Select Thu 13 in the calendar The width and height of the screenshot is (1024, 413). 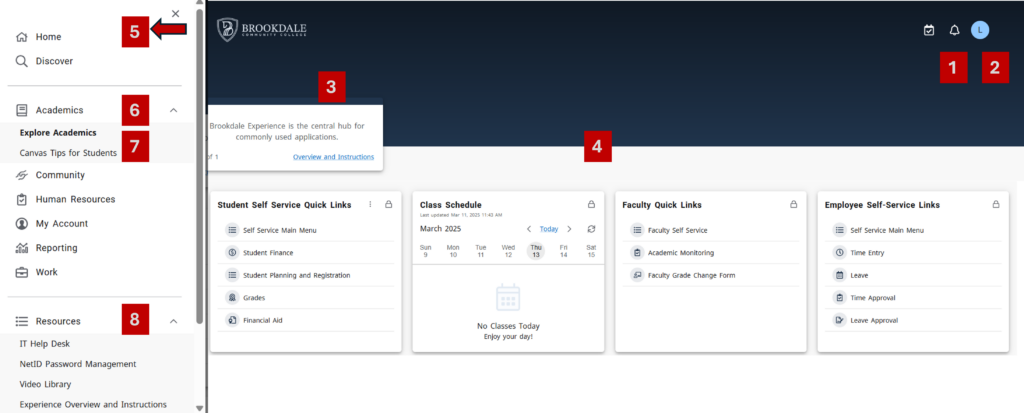pyautogui.click(x=536, y=251)
